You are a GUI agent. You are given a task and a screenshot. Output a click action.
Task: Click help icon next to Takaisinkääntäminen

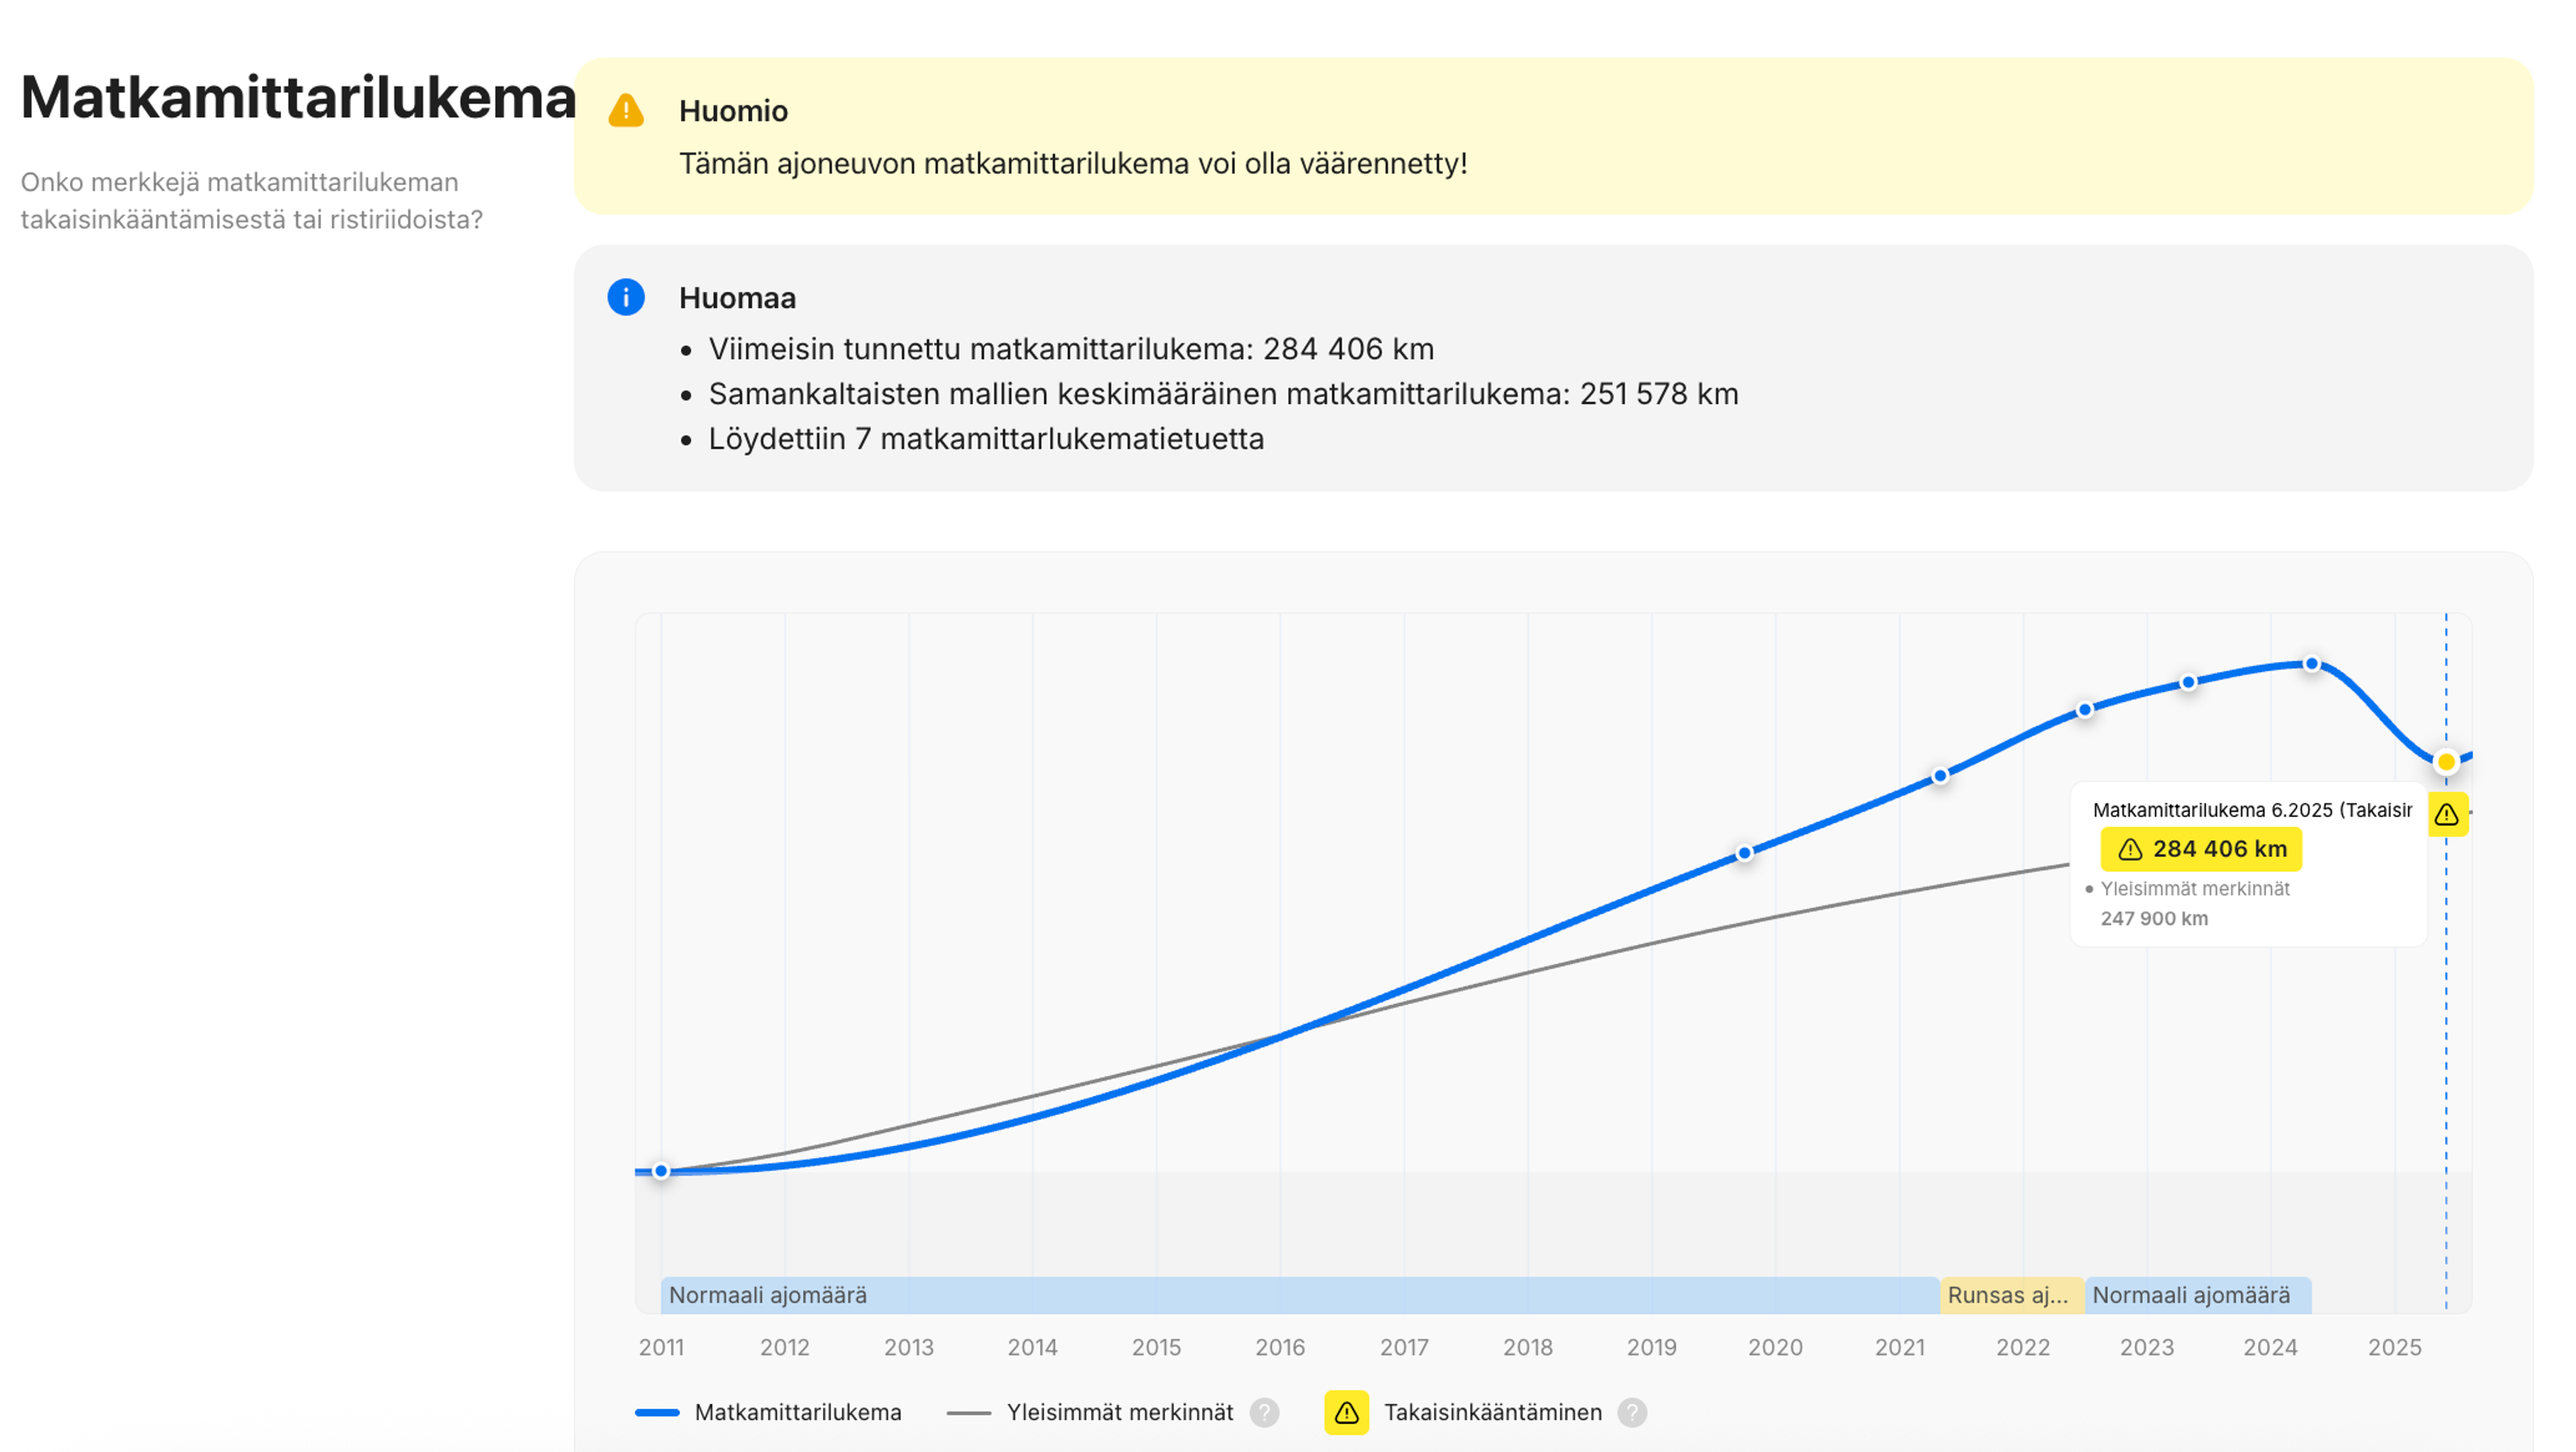(x=1632, y=1412)
